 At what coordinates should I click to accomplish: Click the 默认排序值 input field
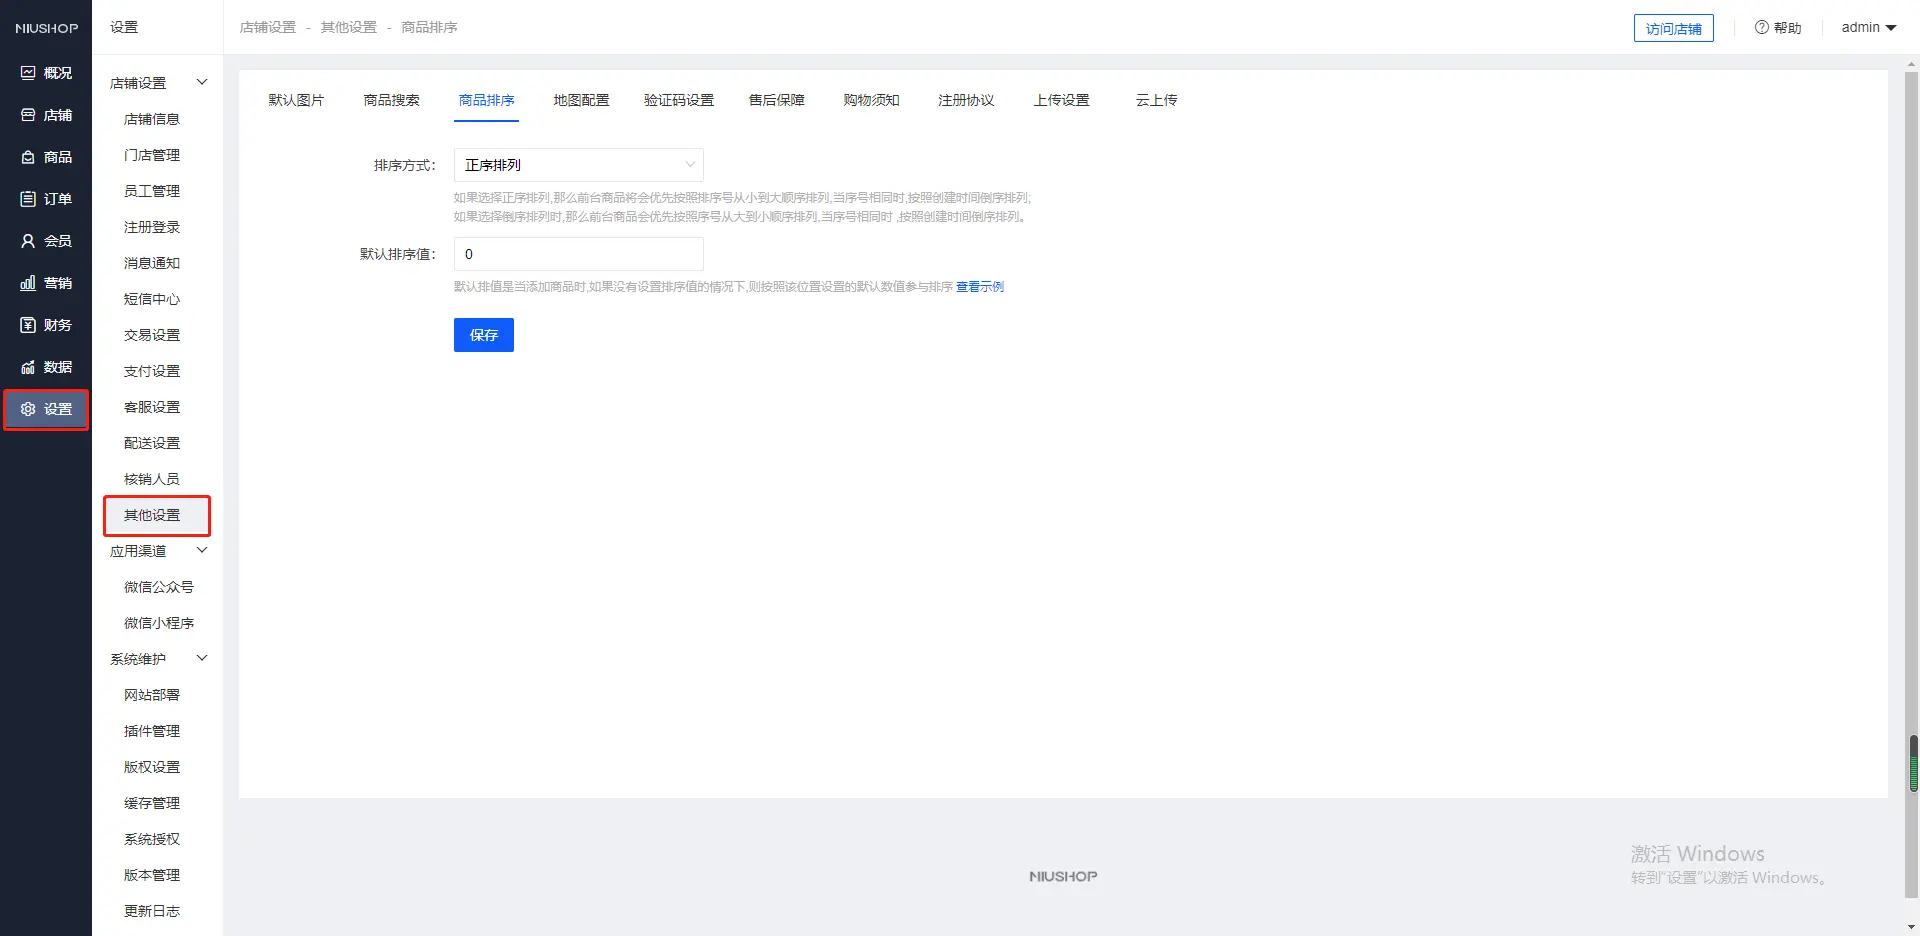(x=578, y=254)
